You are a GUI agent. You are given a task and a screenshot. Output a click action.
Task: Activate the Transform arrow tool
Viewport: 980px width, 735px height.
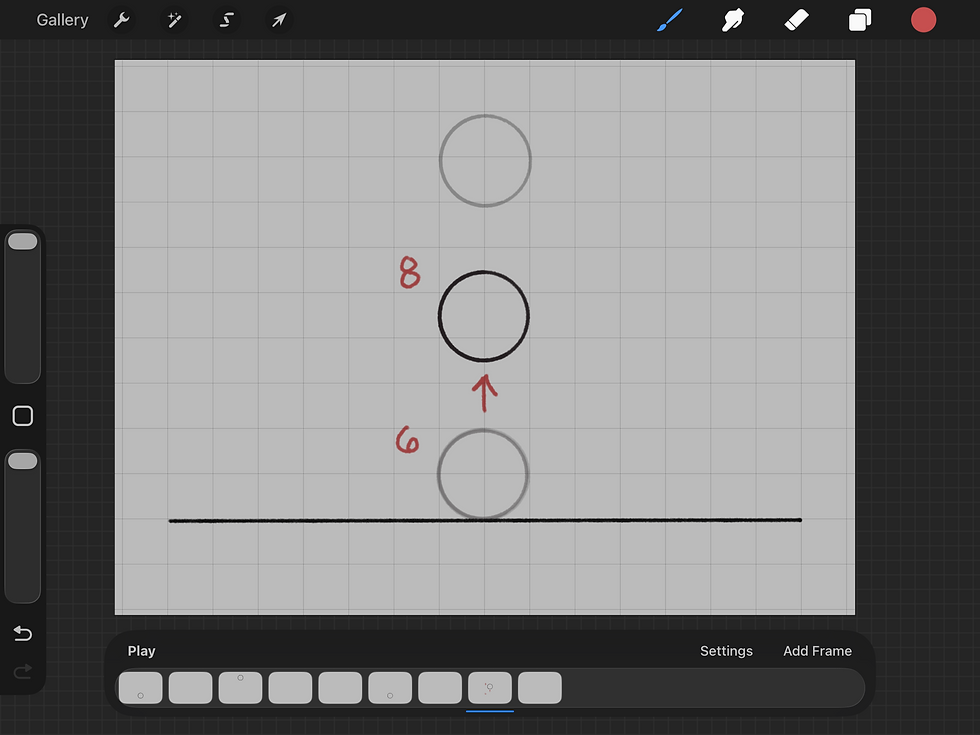[x=279, y=20]
